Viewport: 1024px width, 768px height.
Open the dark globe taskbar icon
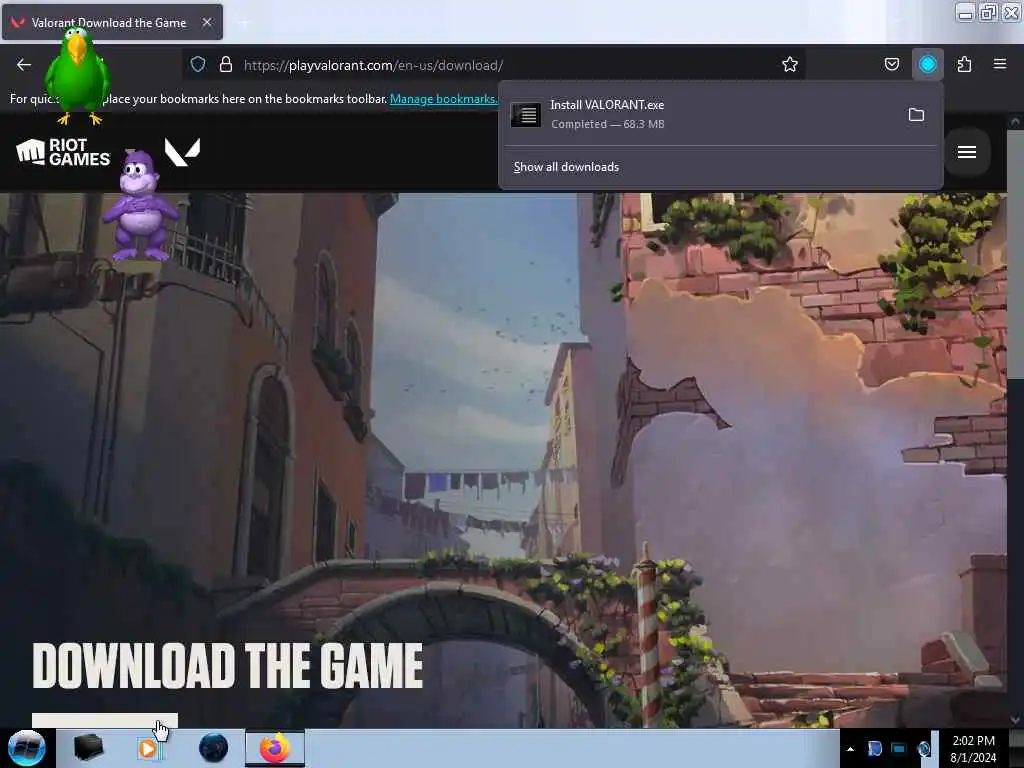point(214,748)
